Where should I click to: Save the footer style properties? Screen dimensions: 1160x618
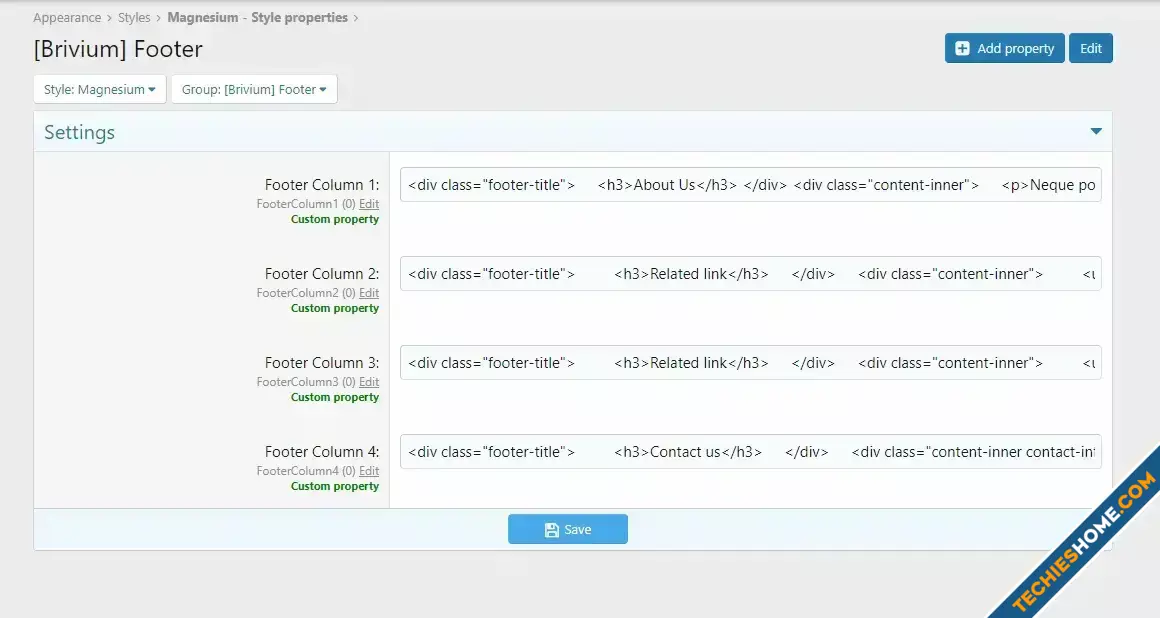(567, 529)
